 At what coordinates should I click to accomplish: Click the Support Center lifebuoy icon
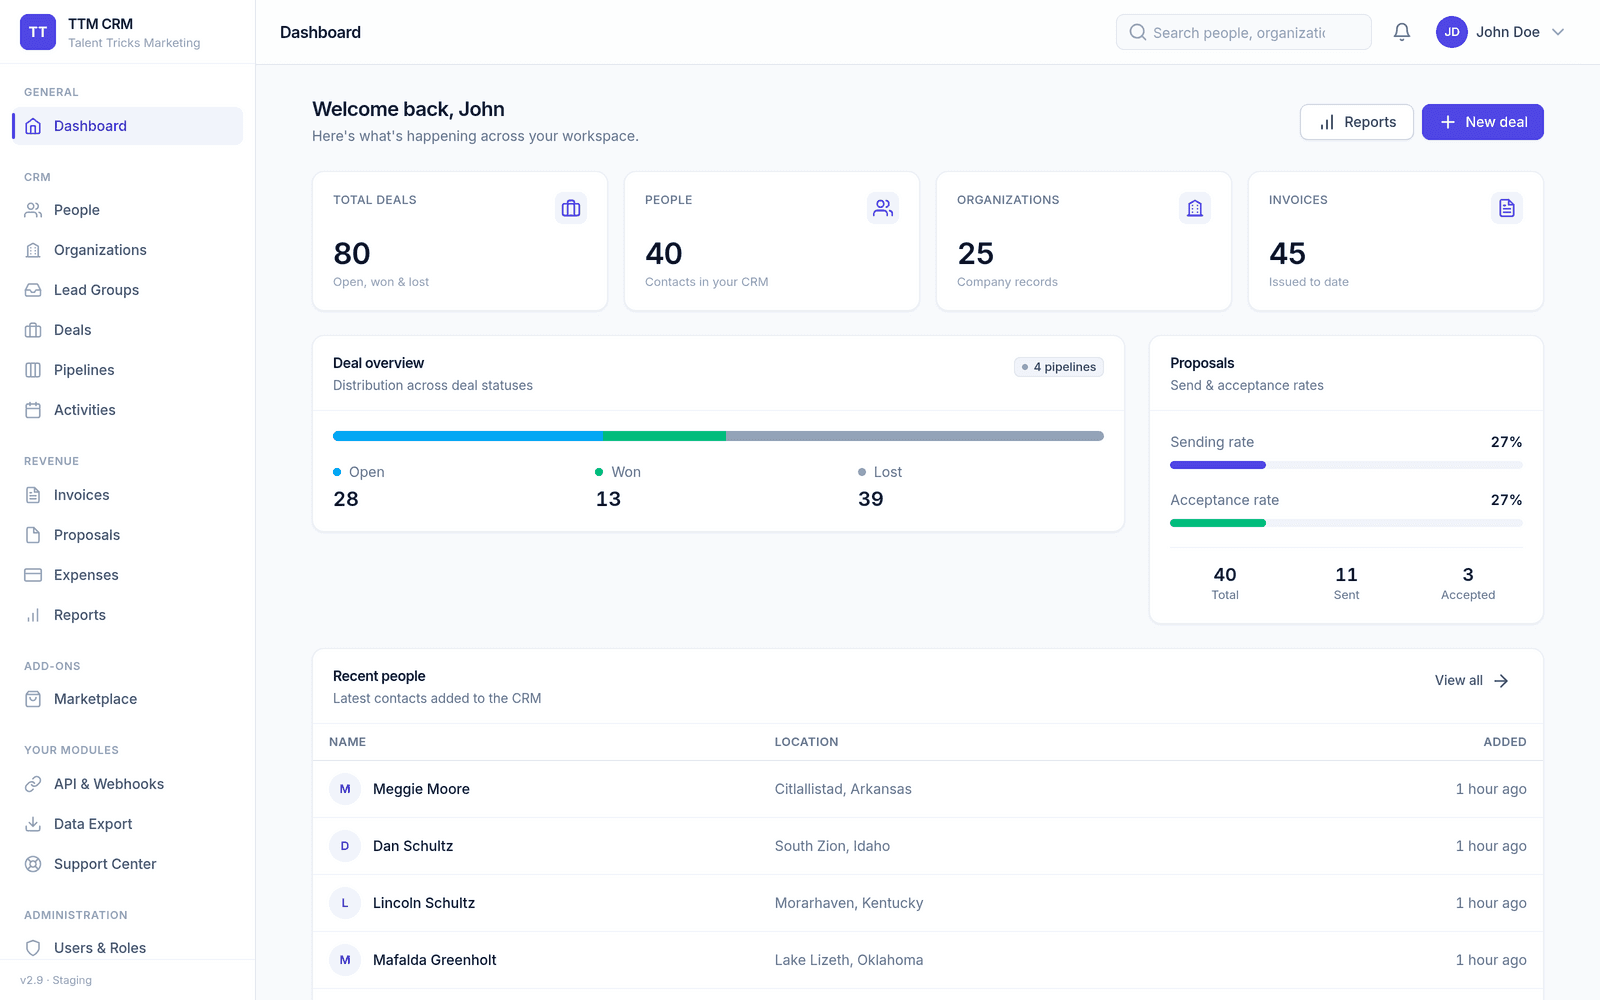33,864
